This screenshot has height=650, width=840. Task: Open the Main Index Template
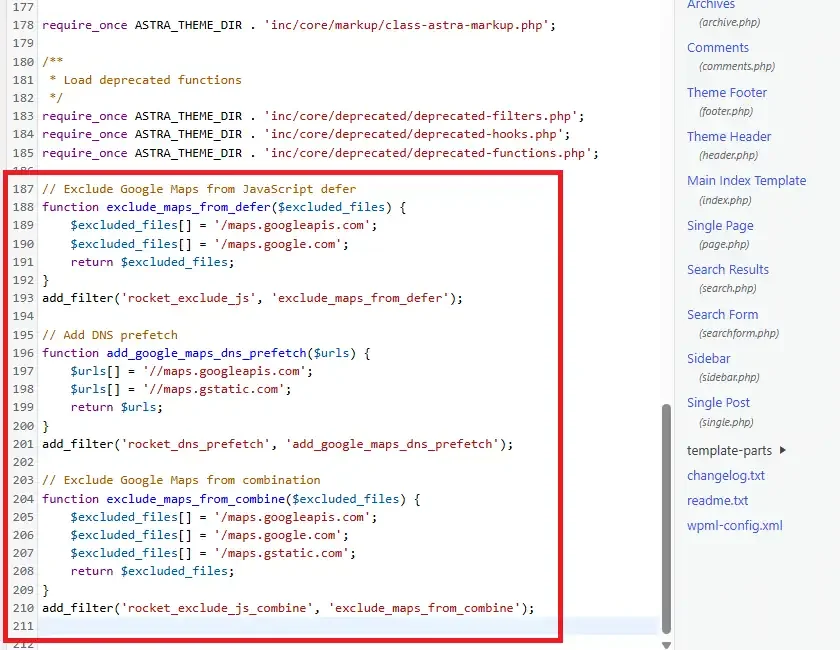point(746,181)
